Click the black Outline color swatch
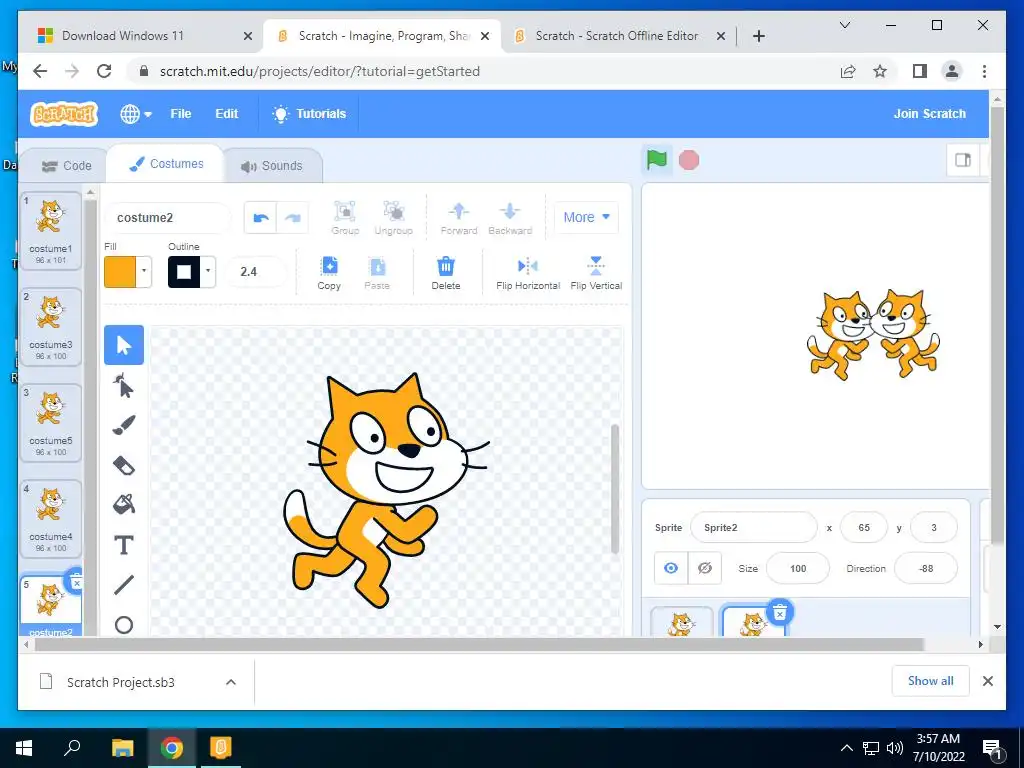The image size is (1024, 768). tap(184, 271)
